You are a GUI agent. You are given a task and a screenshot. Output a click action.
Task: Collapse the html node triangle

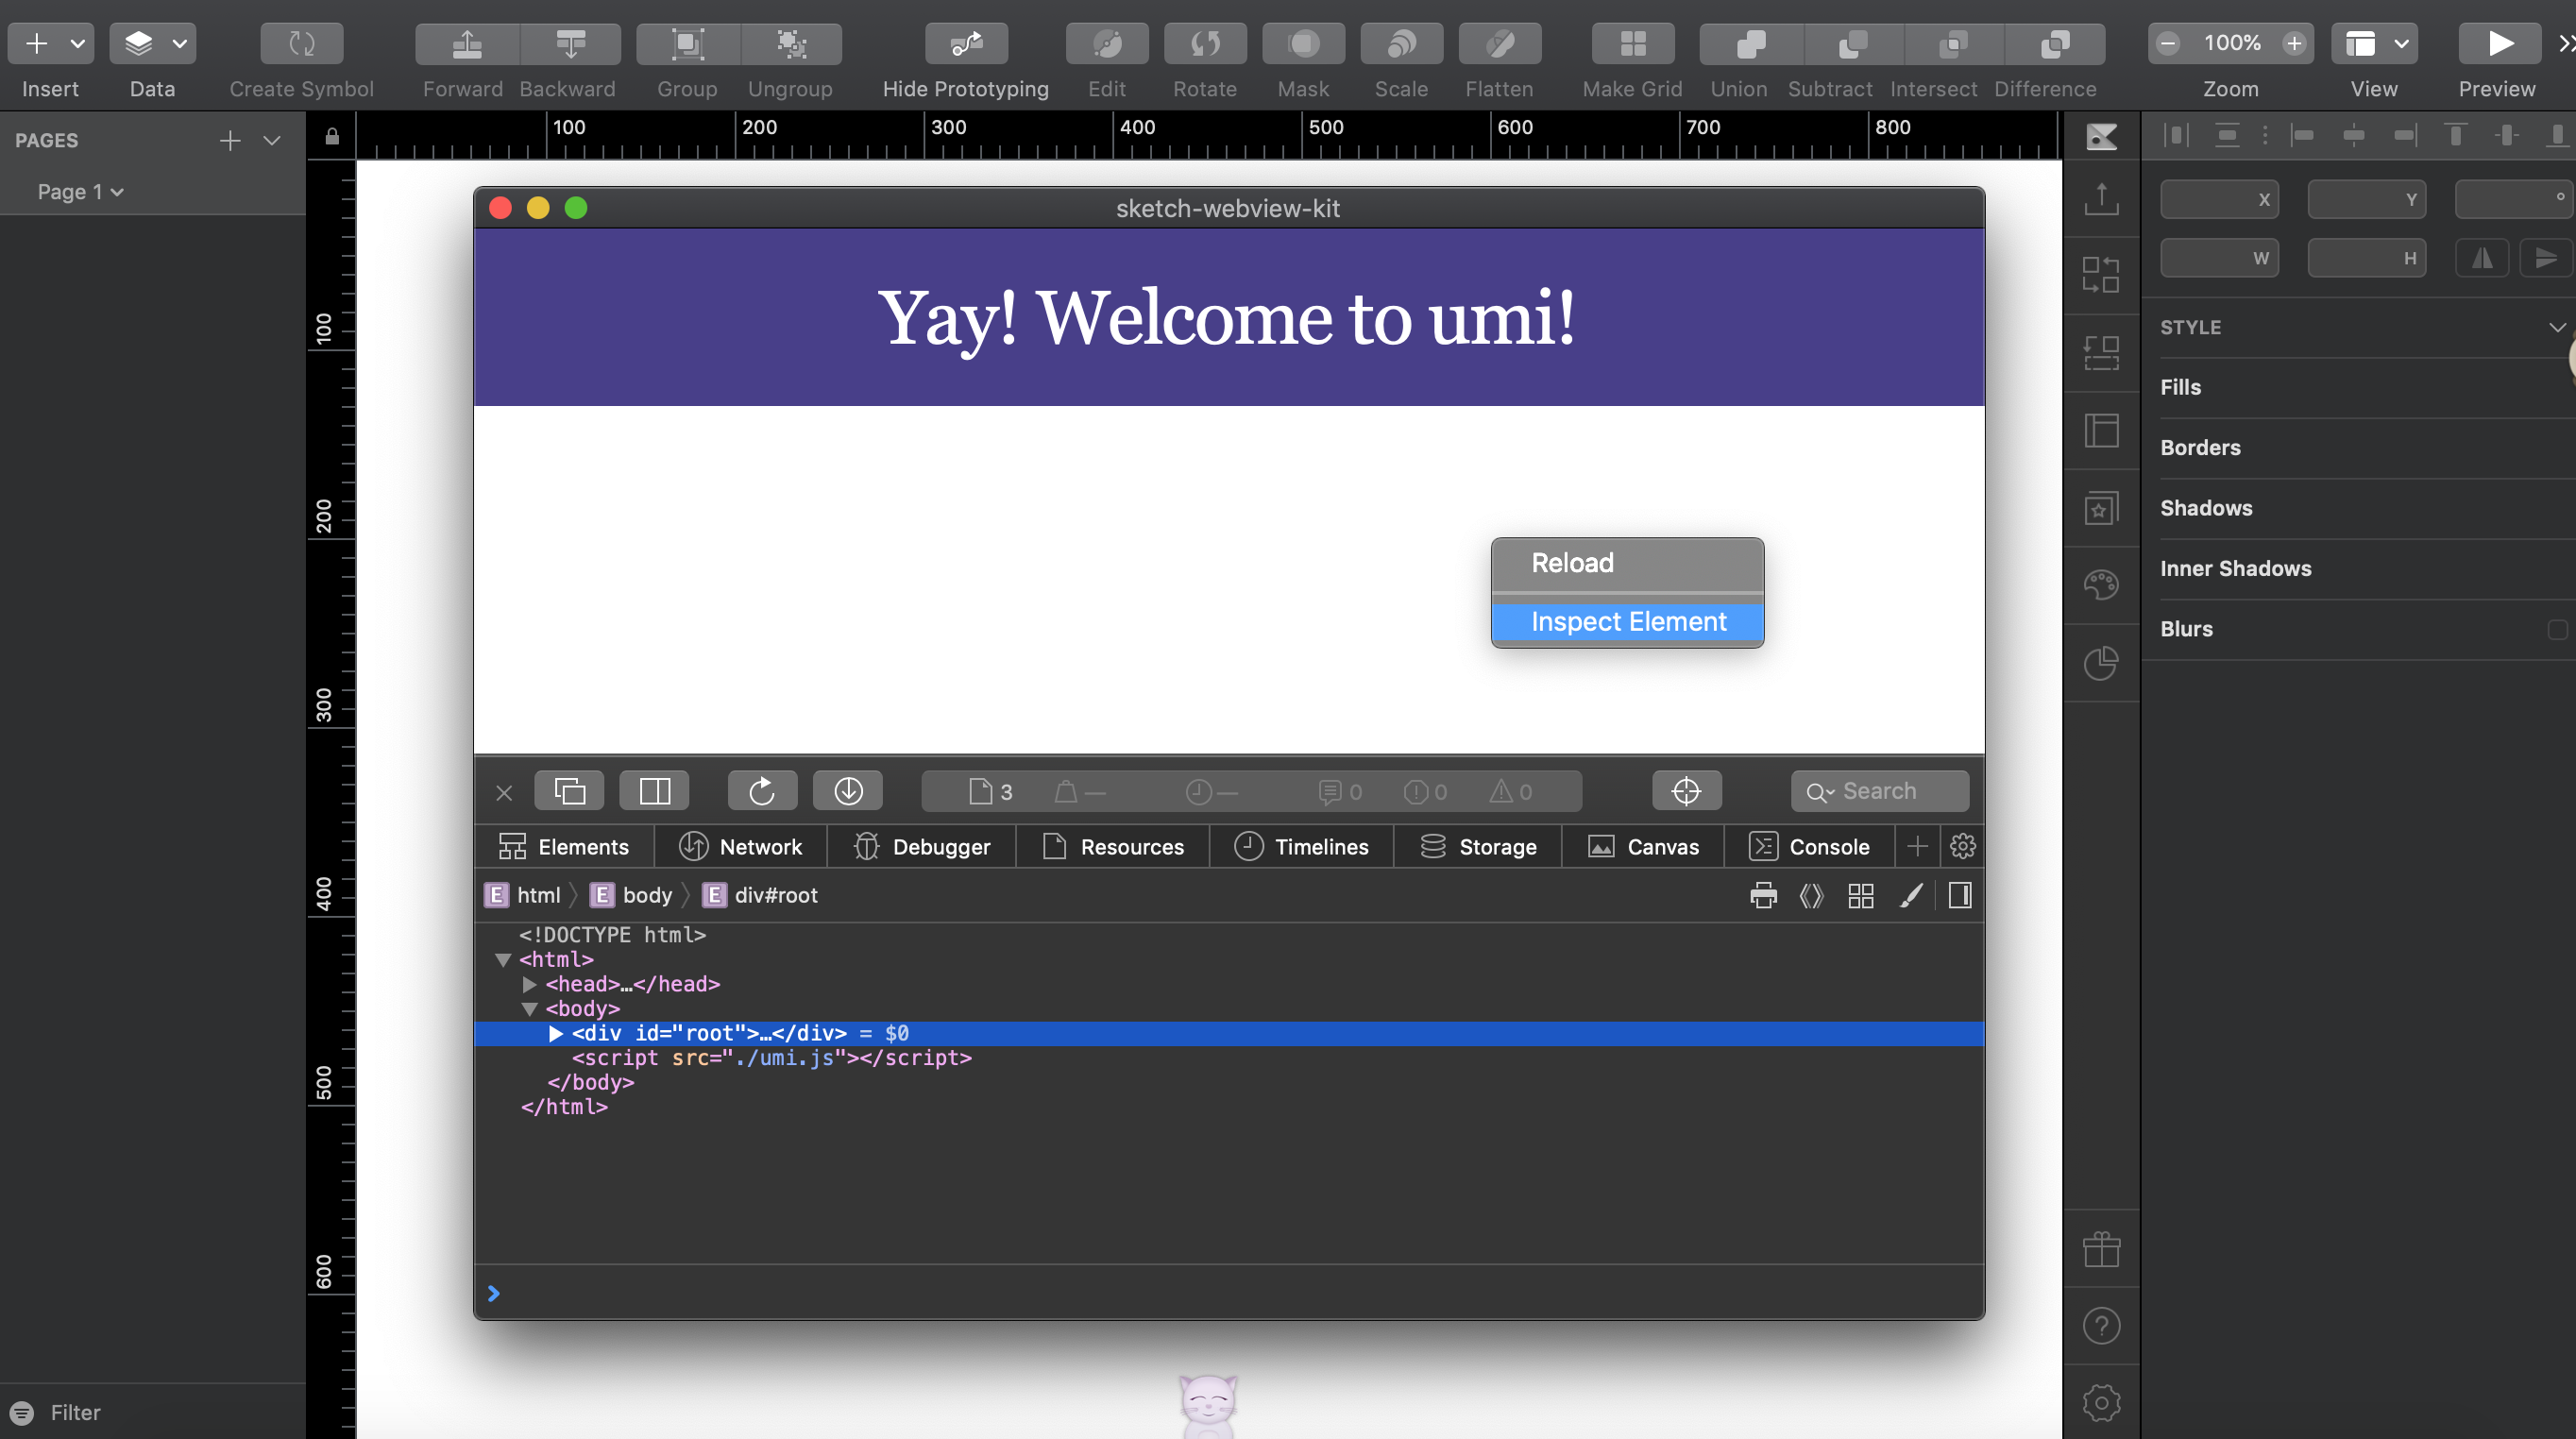click(x=503, y=959)
